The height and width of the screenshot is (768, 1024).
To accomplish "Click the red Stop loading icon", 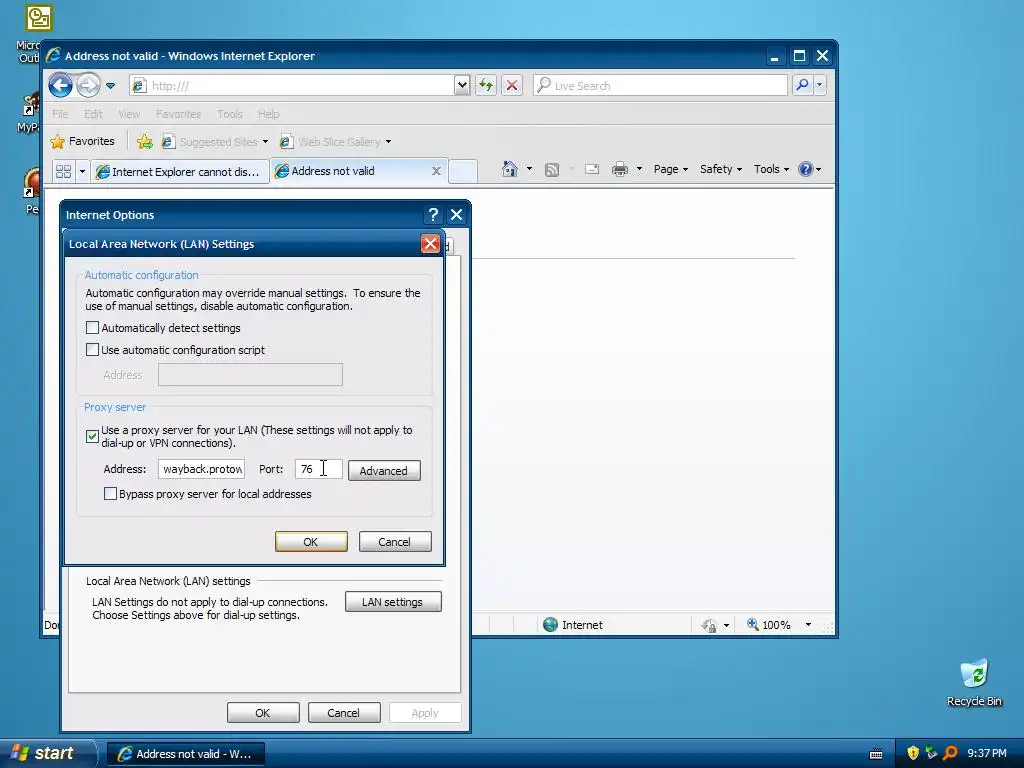I will tap(512, 86).
